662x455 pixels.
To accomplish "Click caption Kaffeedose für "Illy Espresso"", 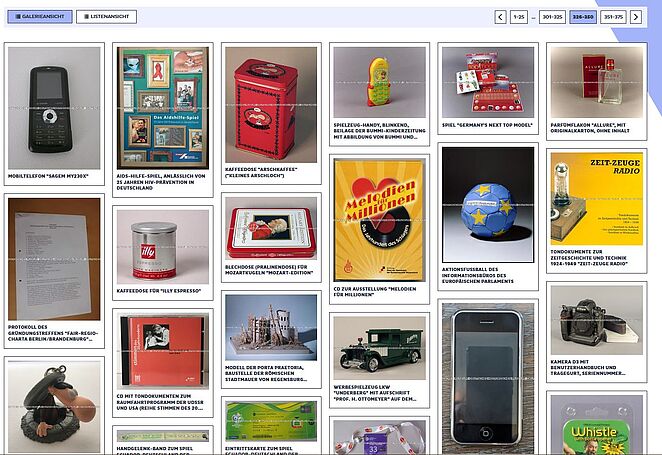I will pos(159,291).
